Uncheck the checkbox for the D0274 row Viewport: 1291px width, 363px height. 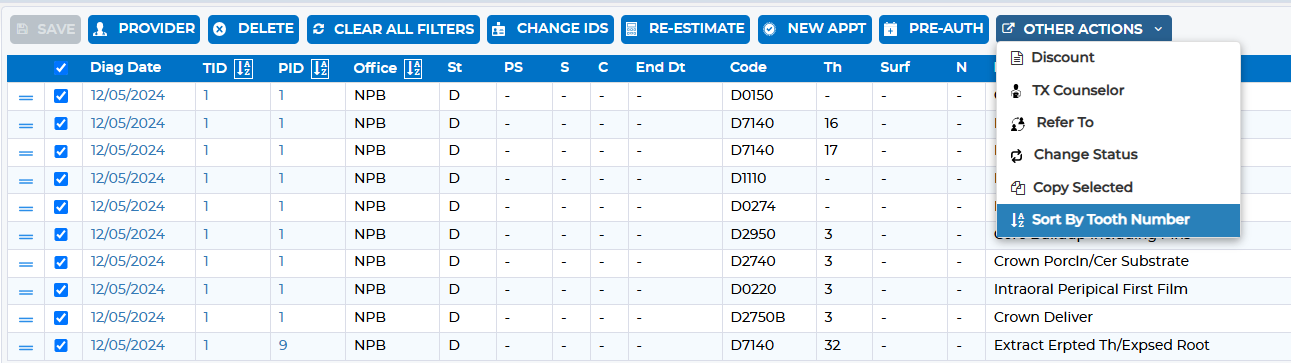point(61,207)
